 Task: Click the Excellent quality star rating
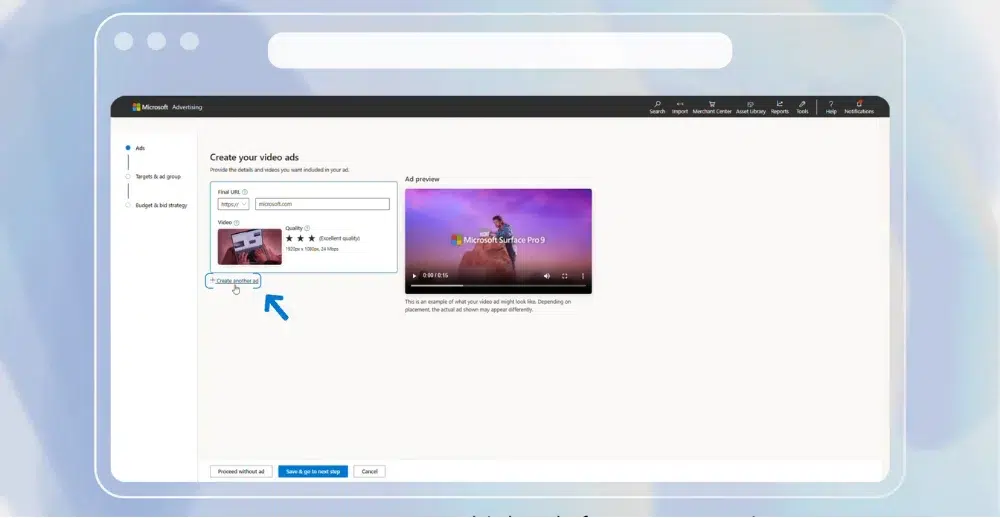tap(300, 238)
